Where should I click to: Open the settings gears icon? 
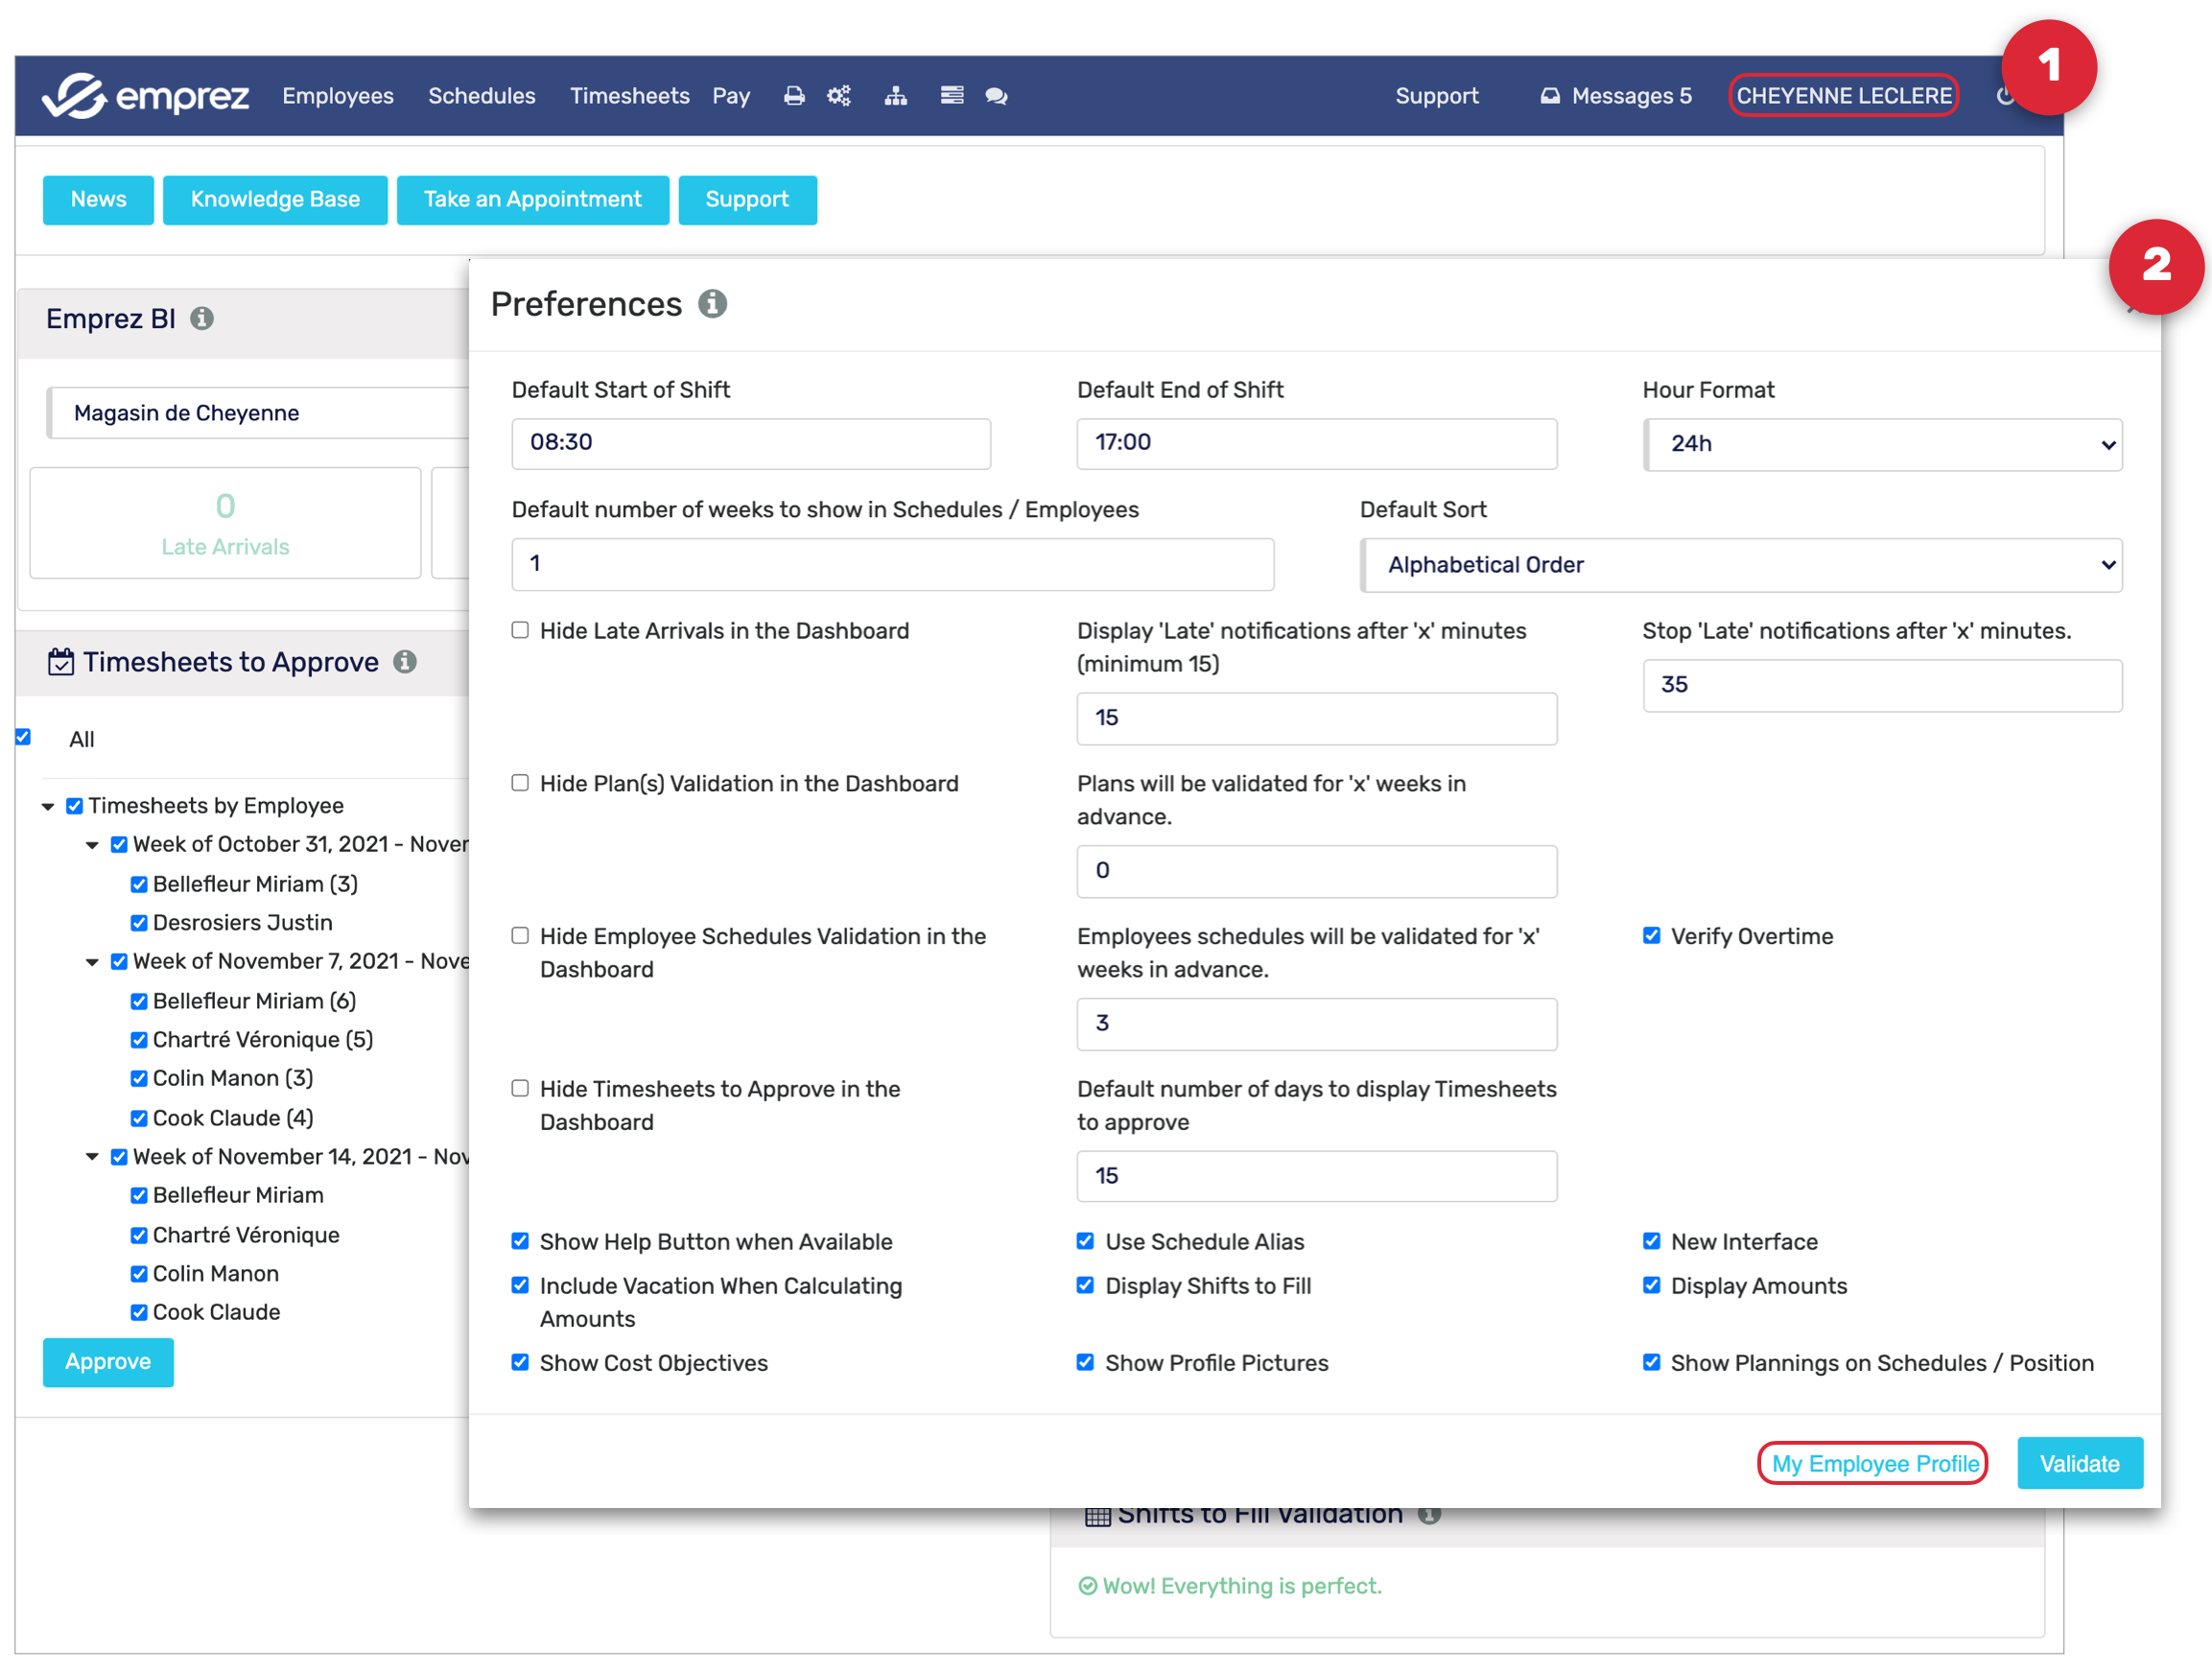839,96
